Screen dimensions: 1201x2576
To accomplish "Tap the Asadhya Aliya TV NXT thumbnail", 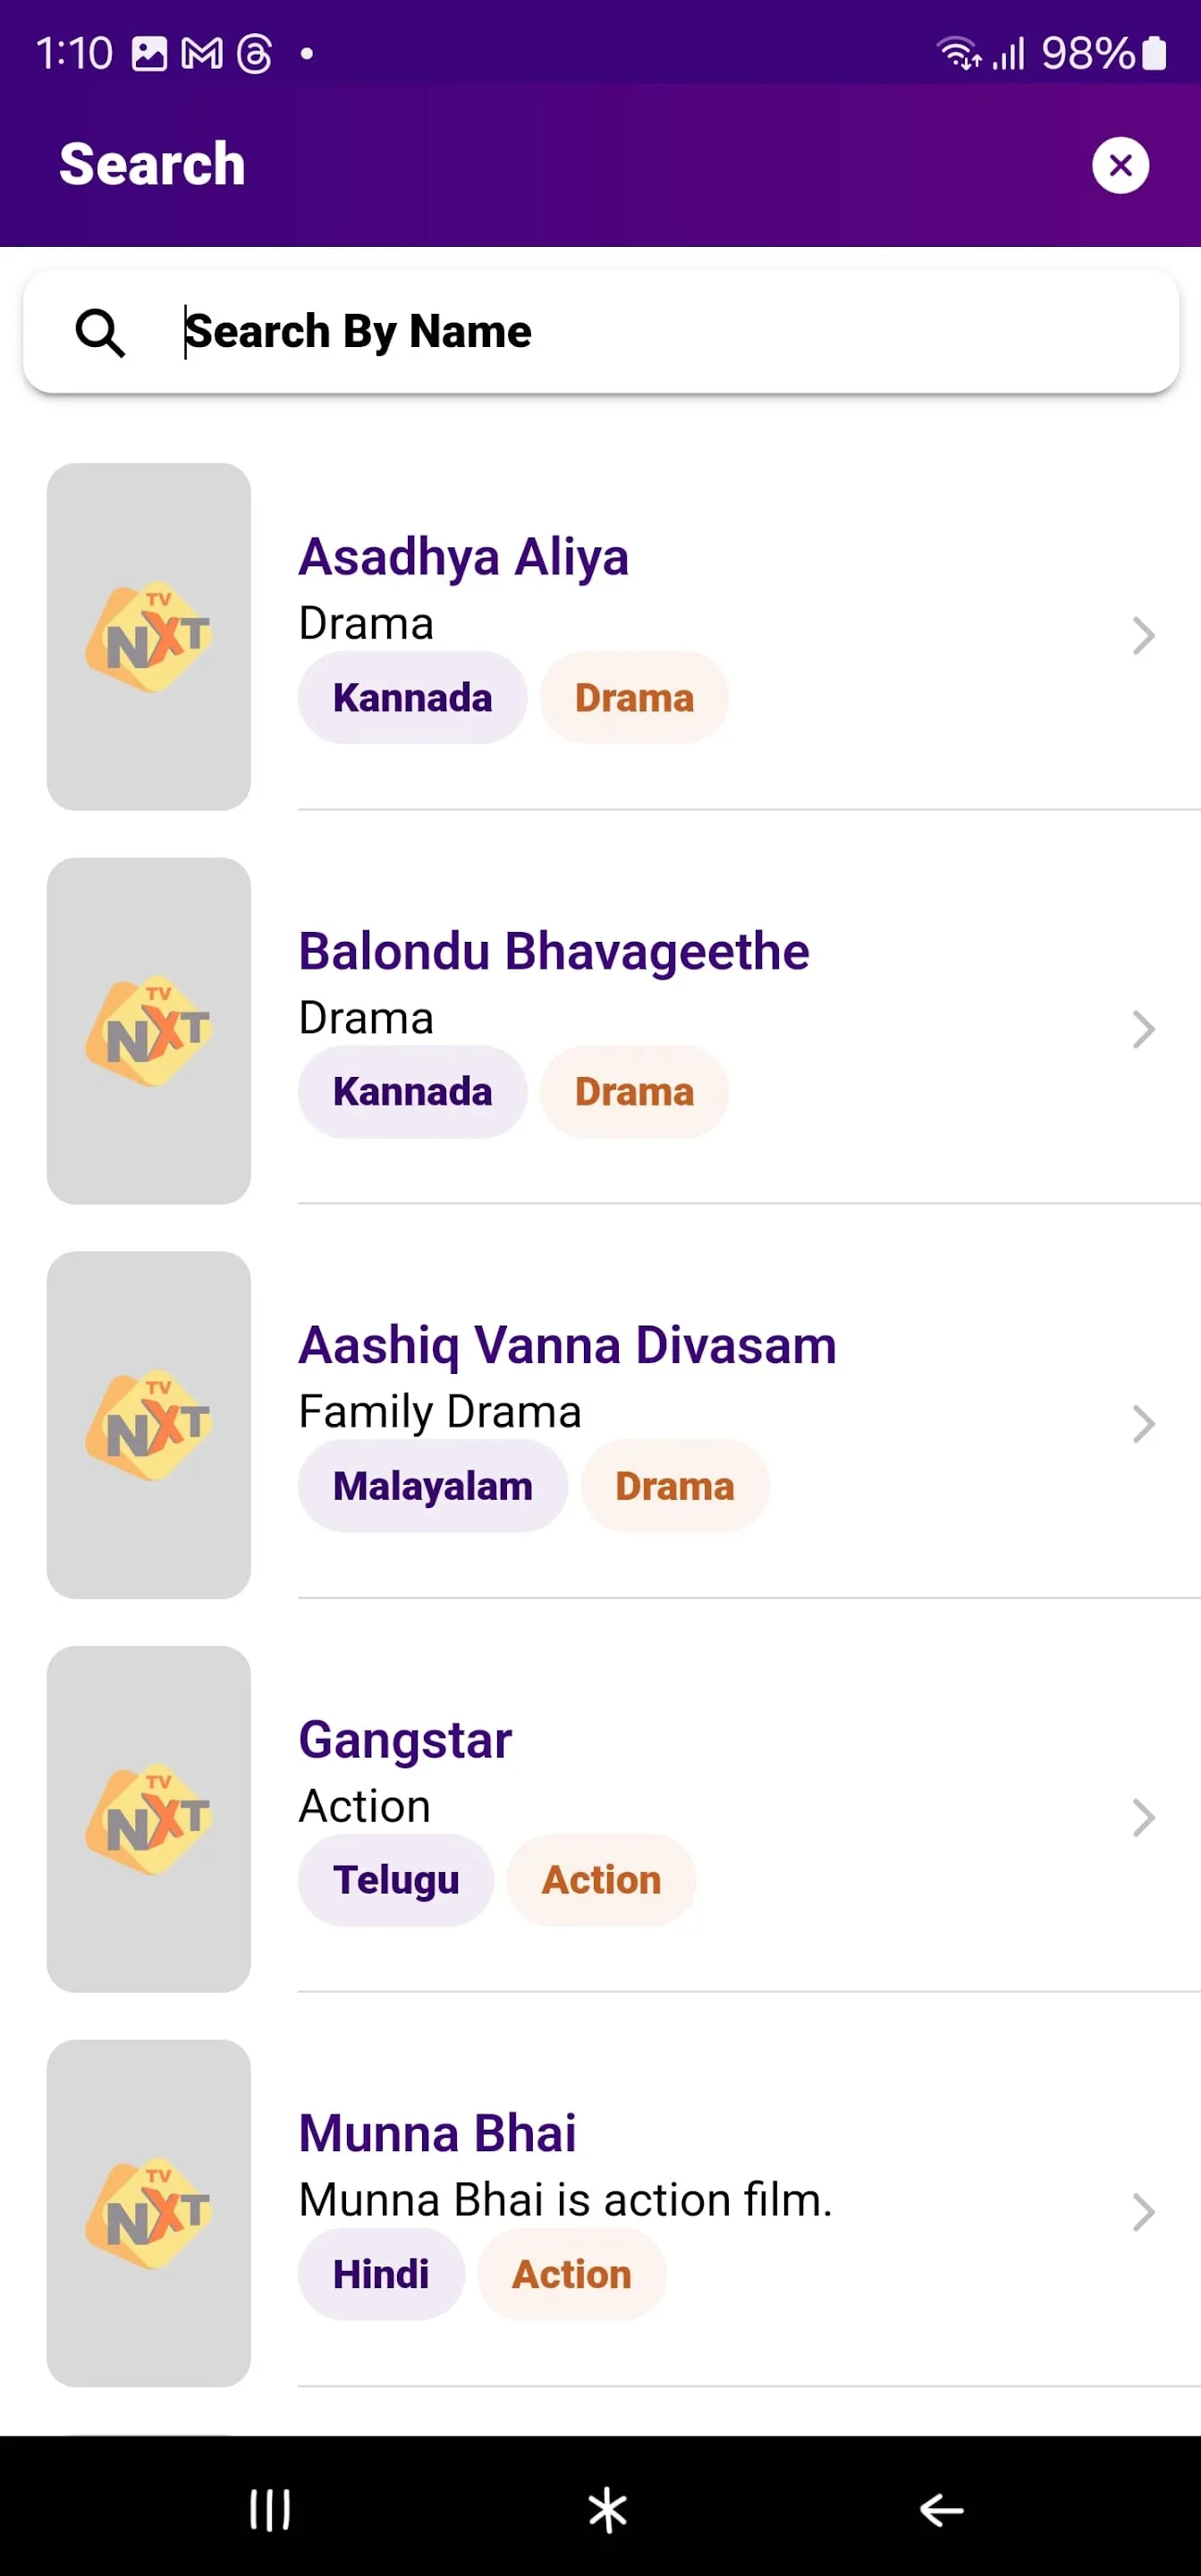I will (x=149, y=636).
